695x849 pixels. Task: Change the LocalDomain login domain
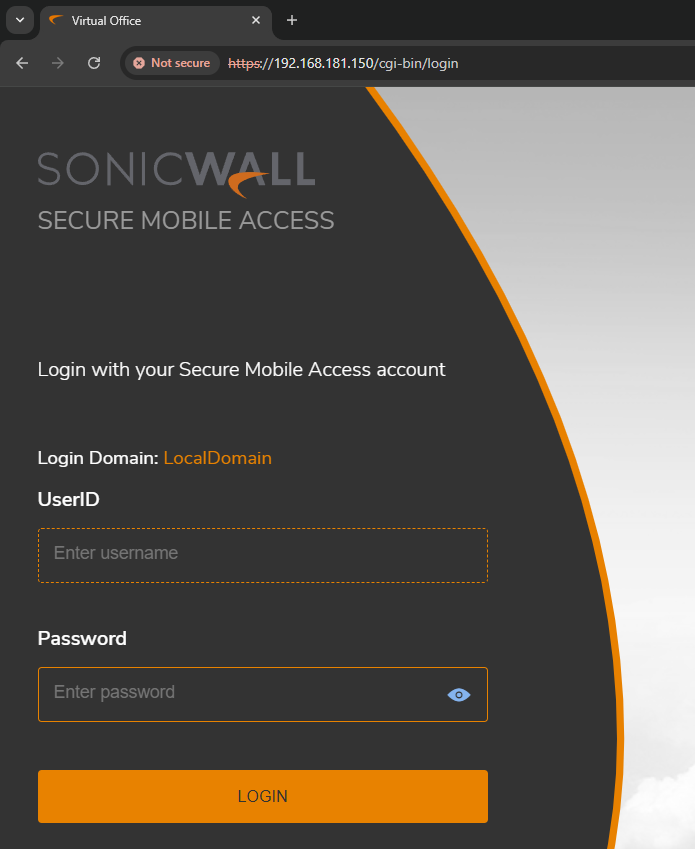(217, 458)
